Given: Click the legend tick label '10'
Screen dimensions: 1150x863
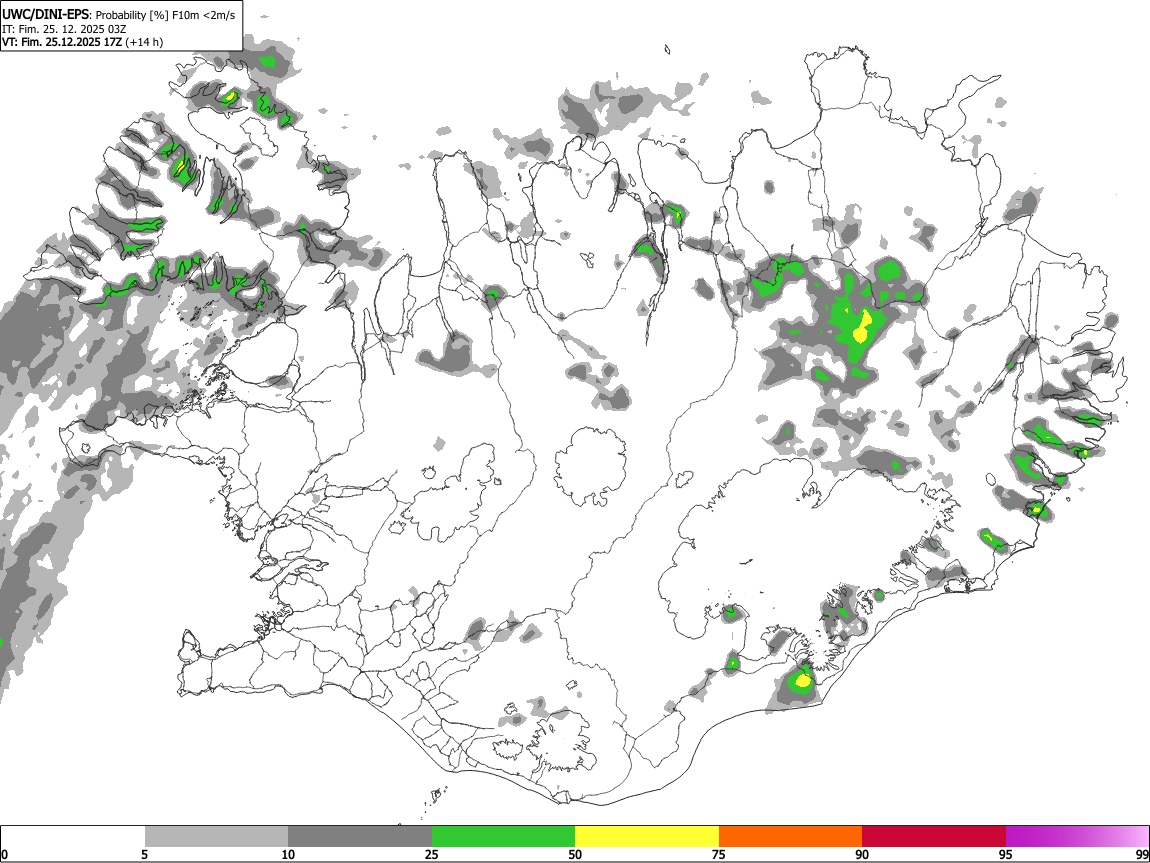Looking at the screenshot, I should 288,854.
